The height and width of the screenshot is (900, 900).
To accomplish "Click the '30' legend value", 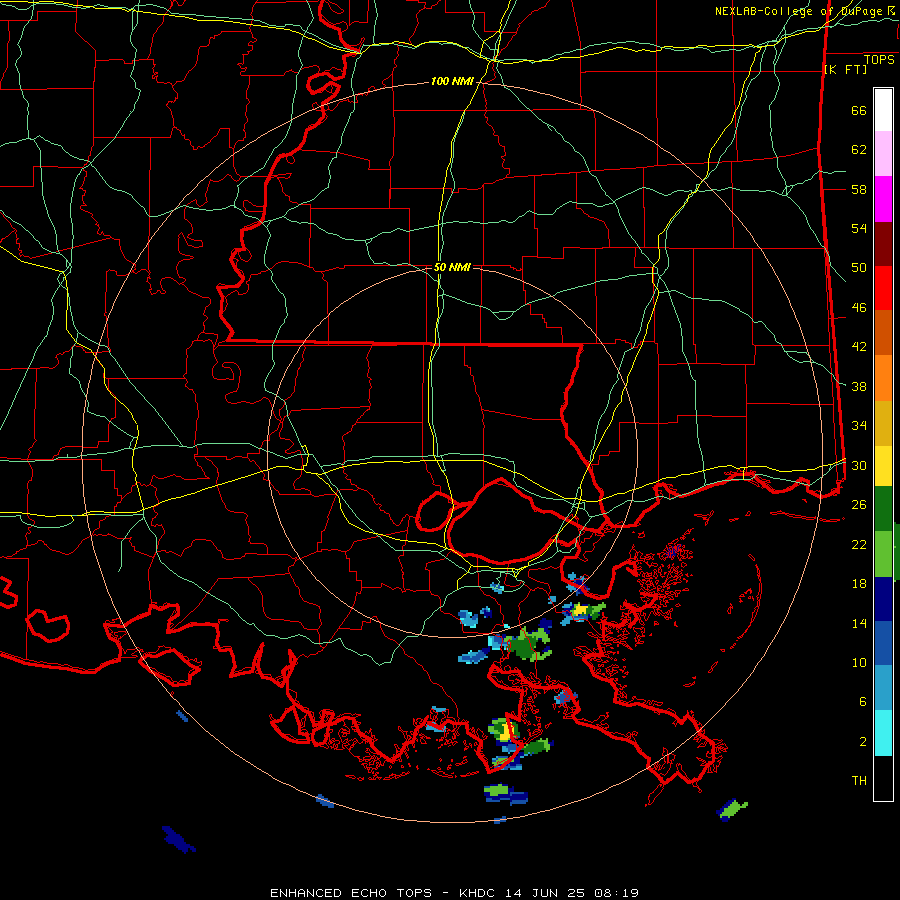I will pos(859,465).
